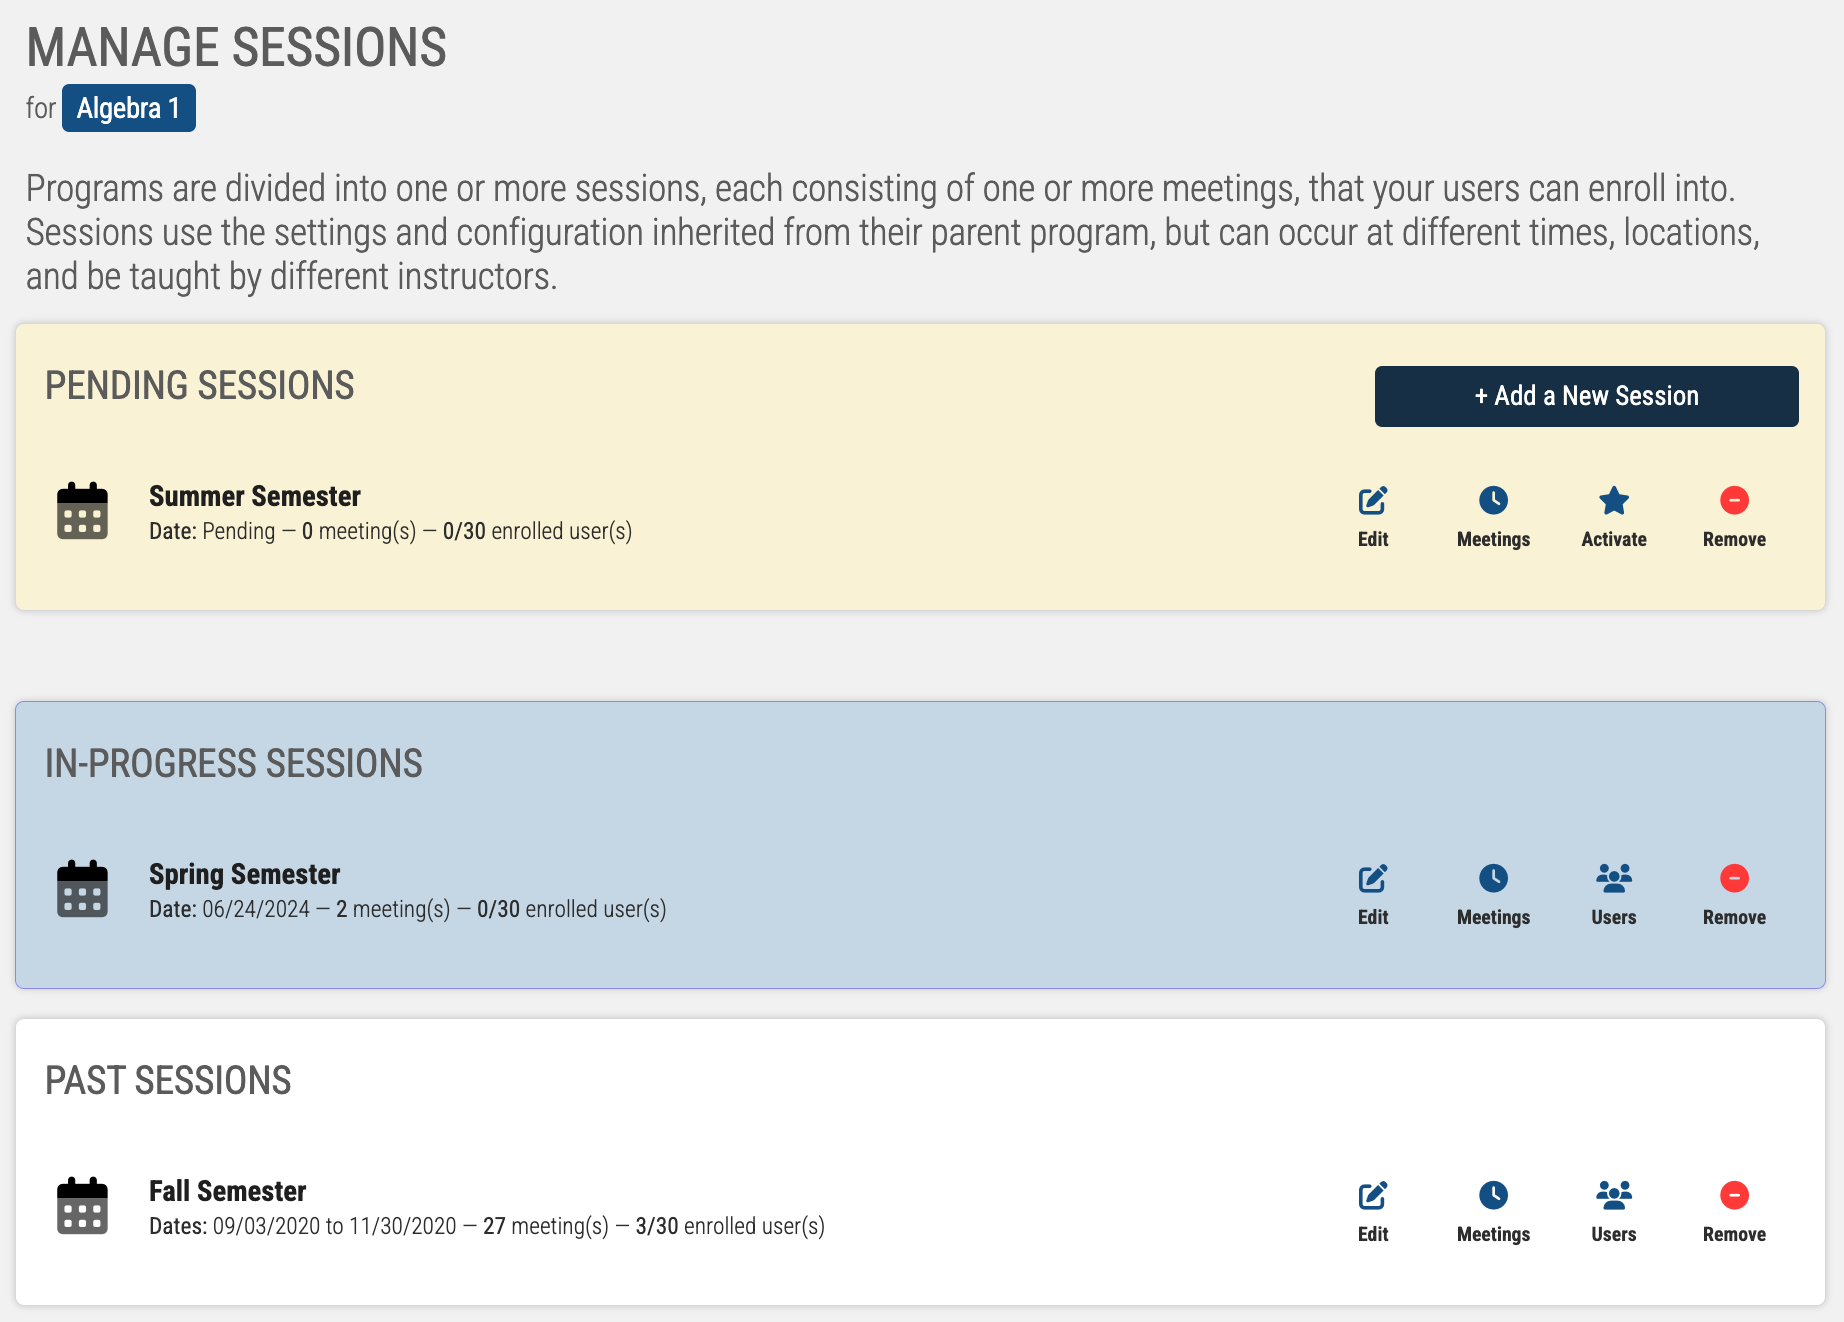Open Meetings for Summer Semester session
1844x1322 pixels.
coord(1493,517)
